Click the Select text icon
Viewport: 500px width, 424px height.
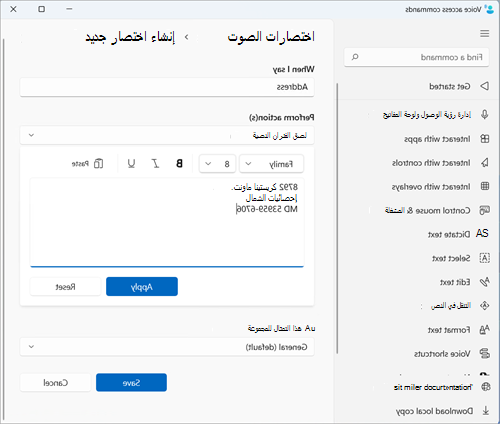(484, 258)
